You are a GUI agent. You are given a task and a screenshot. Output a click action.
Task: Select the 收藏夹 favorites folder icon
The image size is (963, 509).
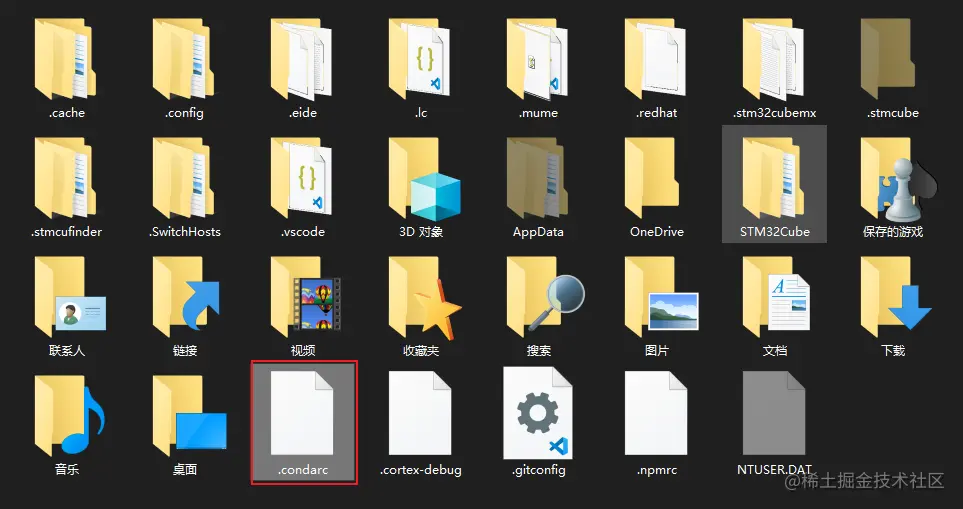(x=424, y=298)
